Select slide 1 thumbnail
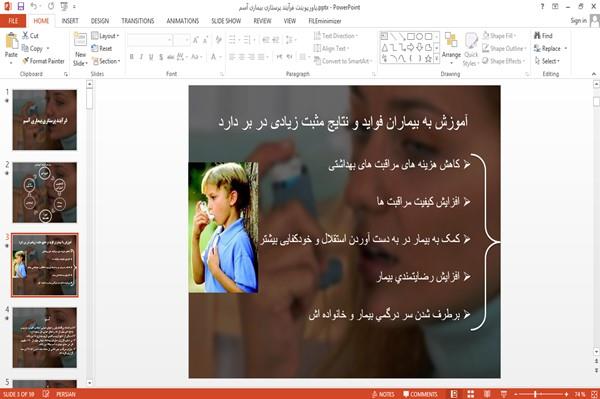Viewport: 600px width, 399px height. (45, 120)
